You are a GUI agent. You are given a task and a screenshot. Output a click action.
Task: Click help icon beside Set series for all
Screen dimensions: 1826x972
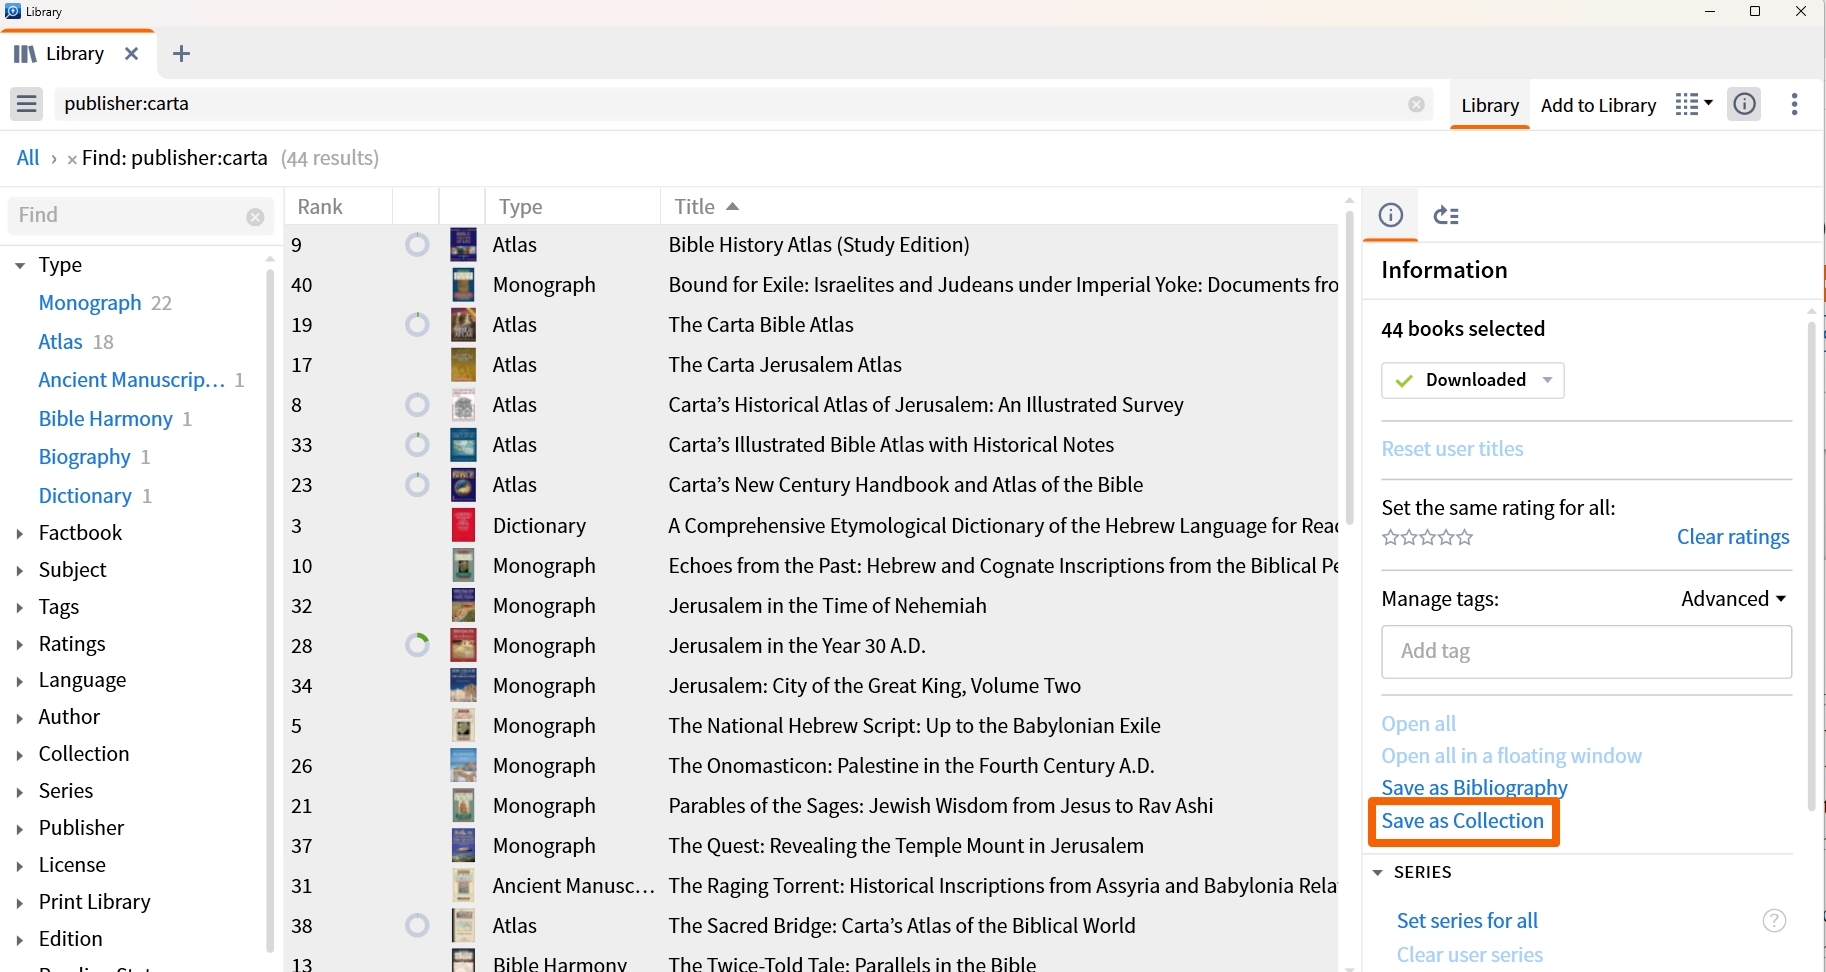click(x=1774, y=921)
